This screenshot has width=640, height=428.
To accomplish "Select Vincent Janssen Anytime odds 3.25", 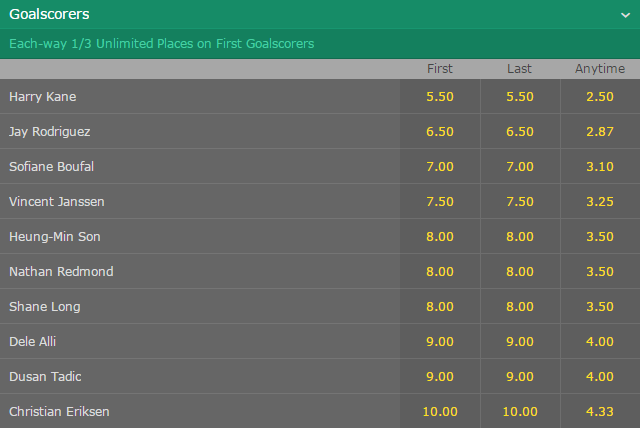I will (600, 202).
